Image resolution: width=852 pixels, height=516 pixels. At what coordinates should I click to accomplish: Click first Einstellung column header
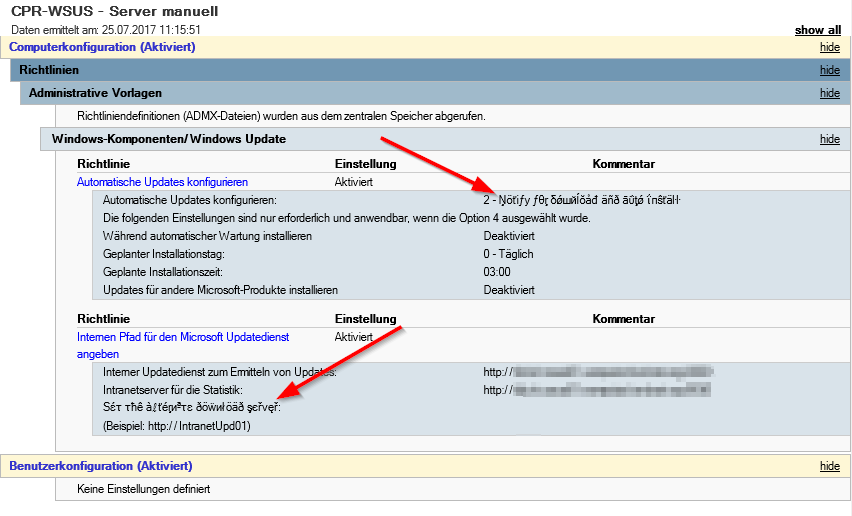[x=366, y=164]
